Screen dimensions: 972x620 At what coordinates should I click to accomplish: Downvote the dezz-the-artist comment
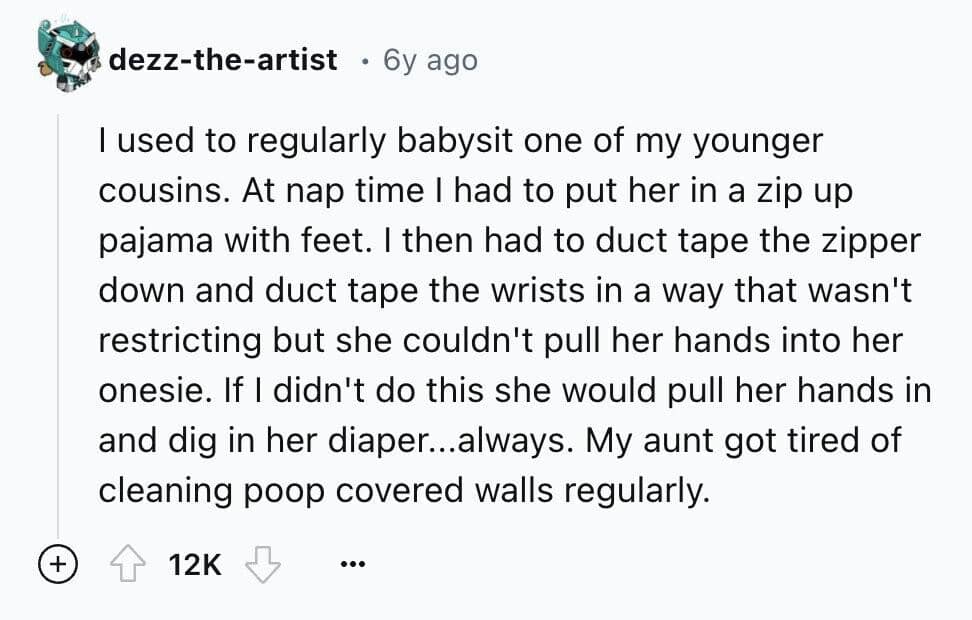(x=260, y=565)
